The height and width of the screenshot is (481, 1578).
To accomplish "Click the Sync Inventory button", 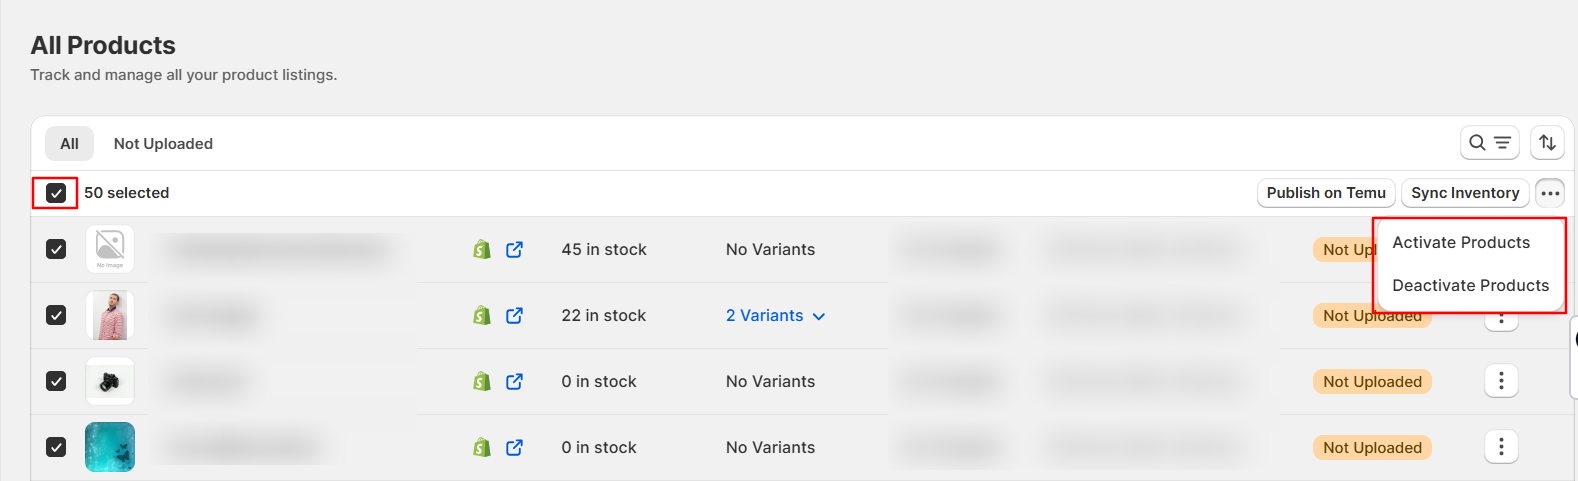I will [1465, 193].
